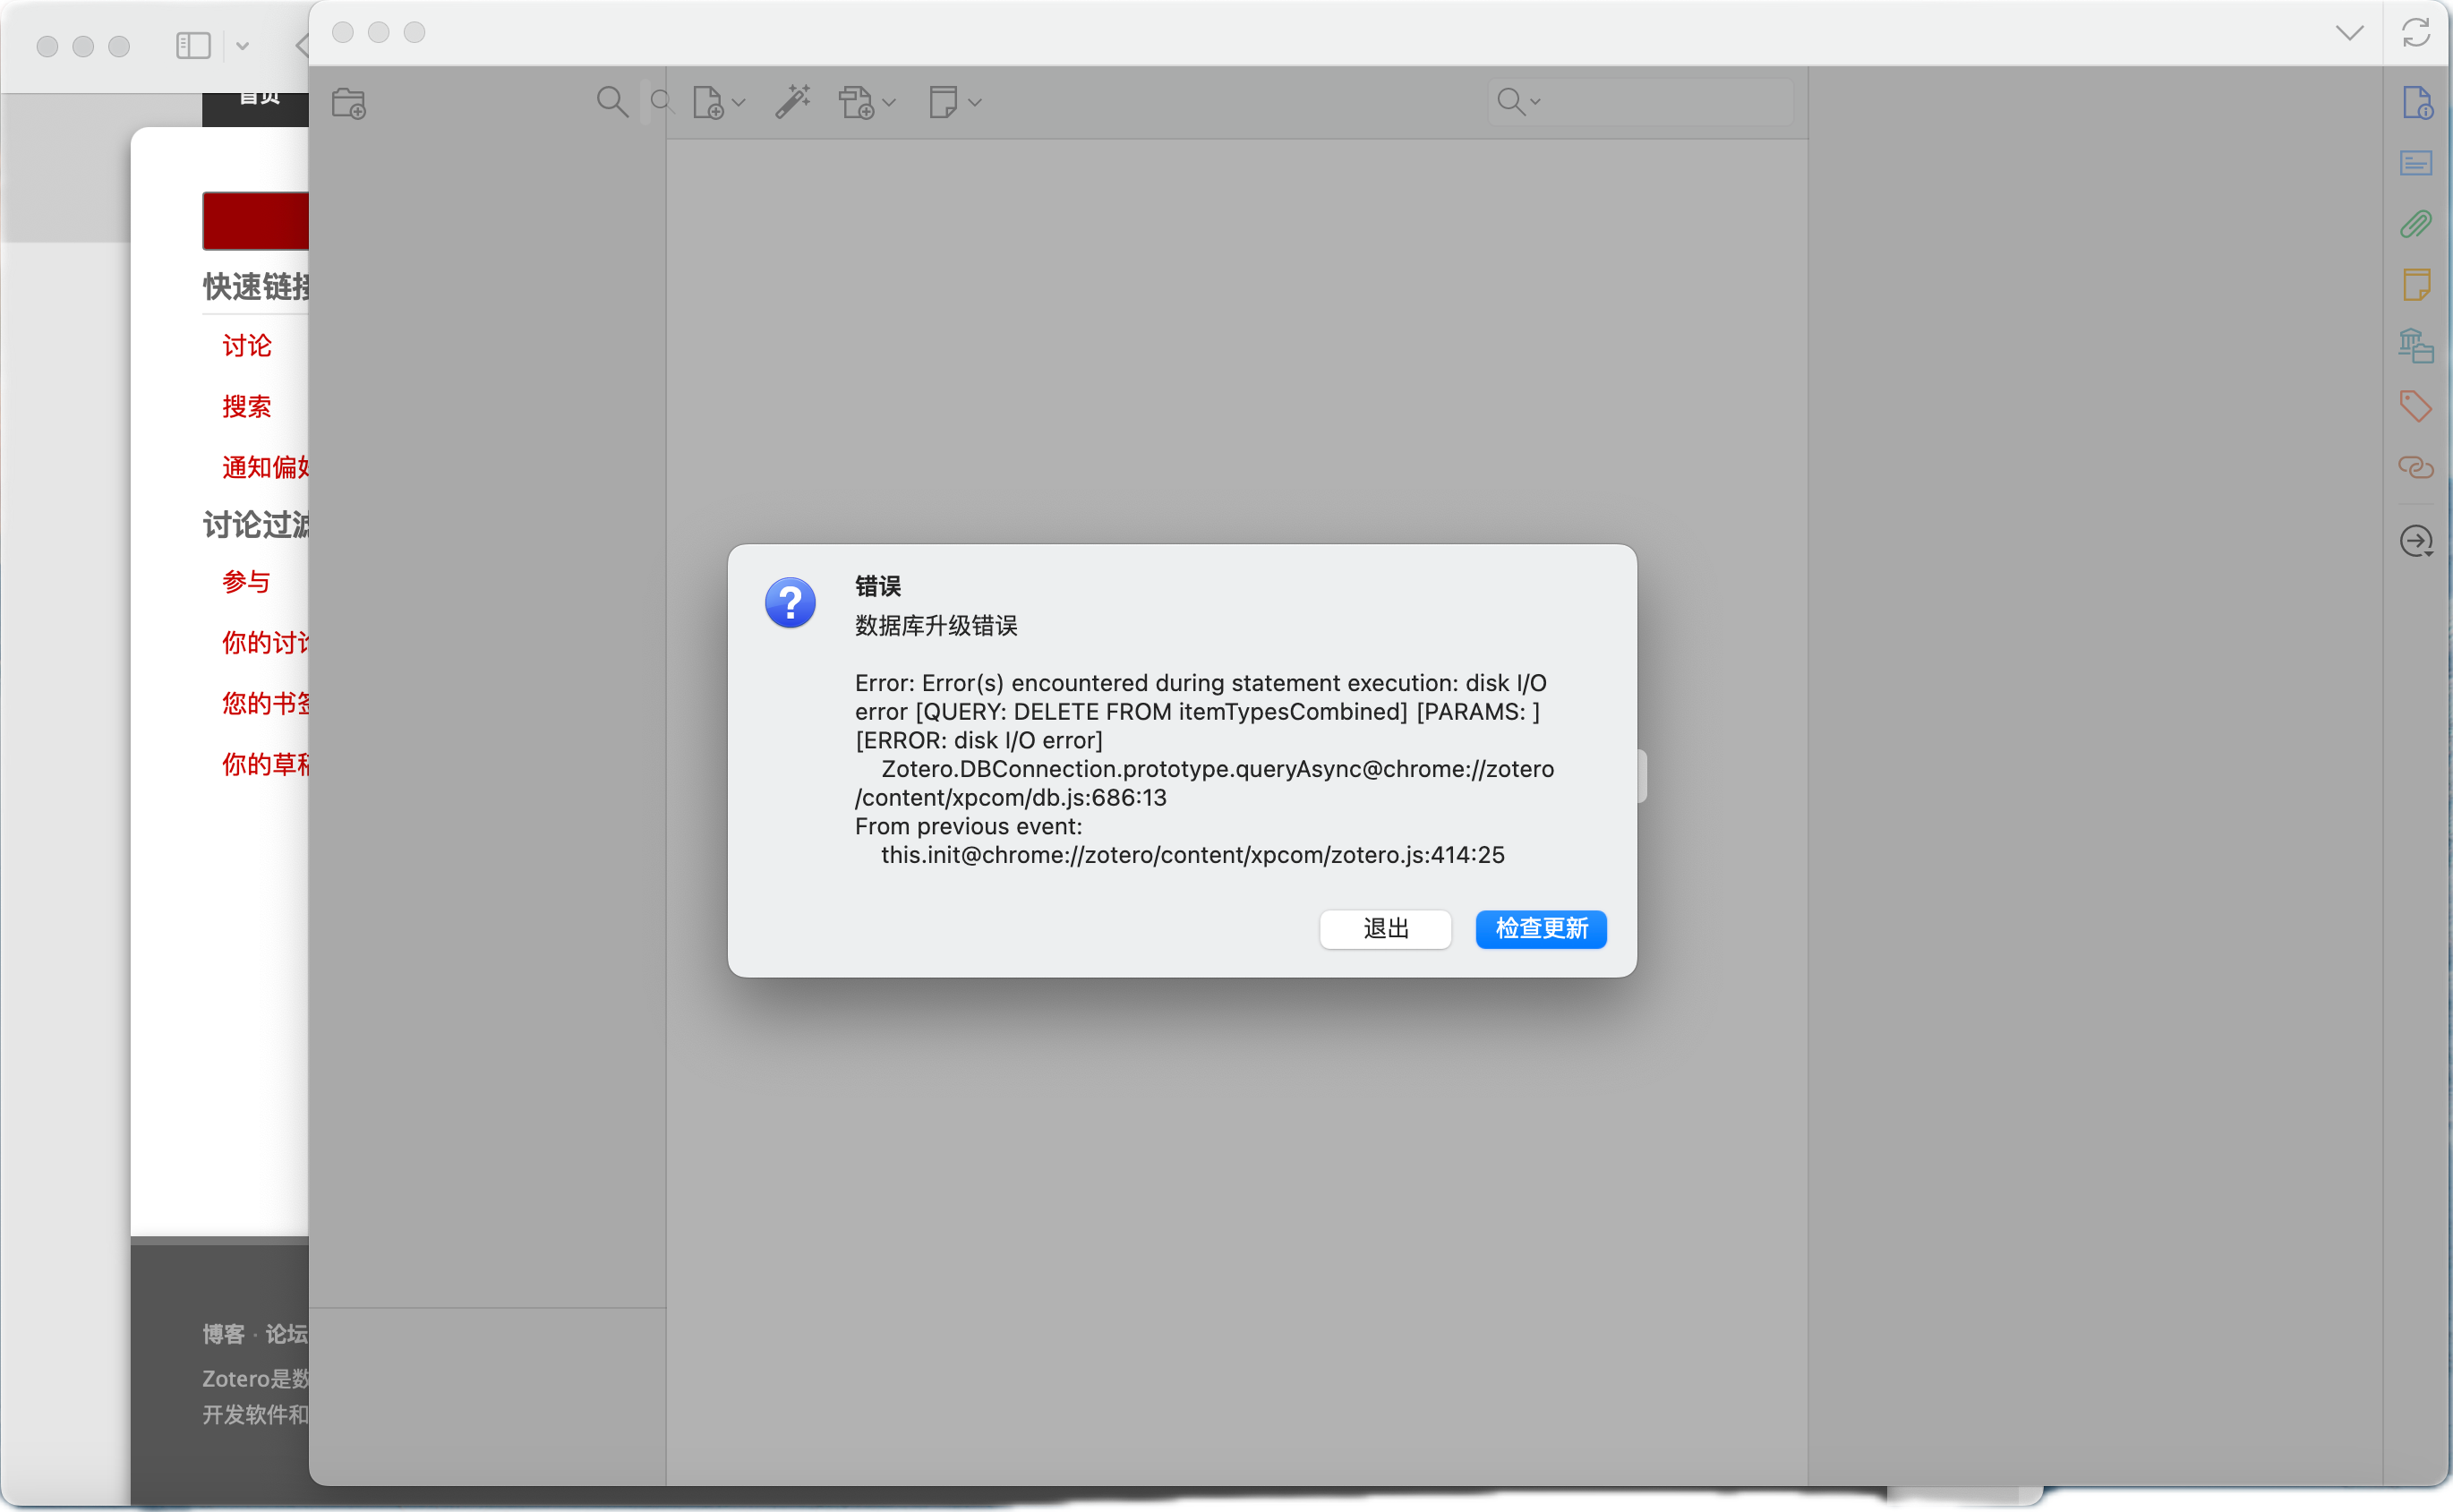
Task: Open the Abstract section icon in sidebar
Action: click(2416, 163)
